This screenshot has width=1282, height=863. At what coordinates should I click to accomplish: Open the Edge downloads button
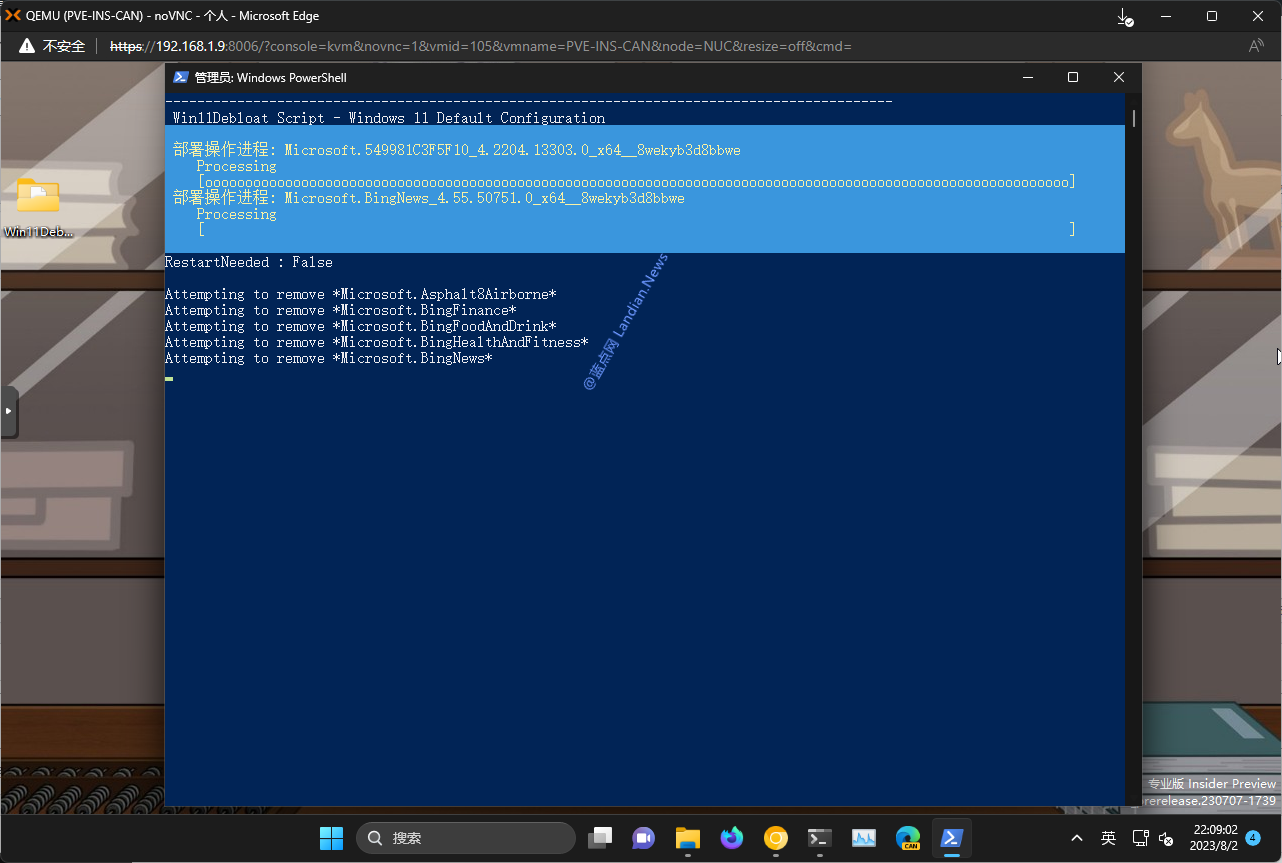tap(1125, 17)
